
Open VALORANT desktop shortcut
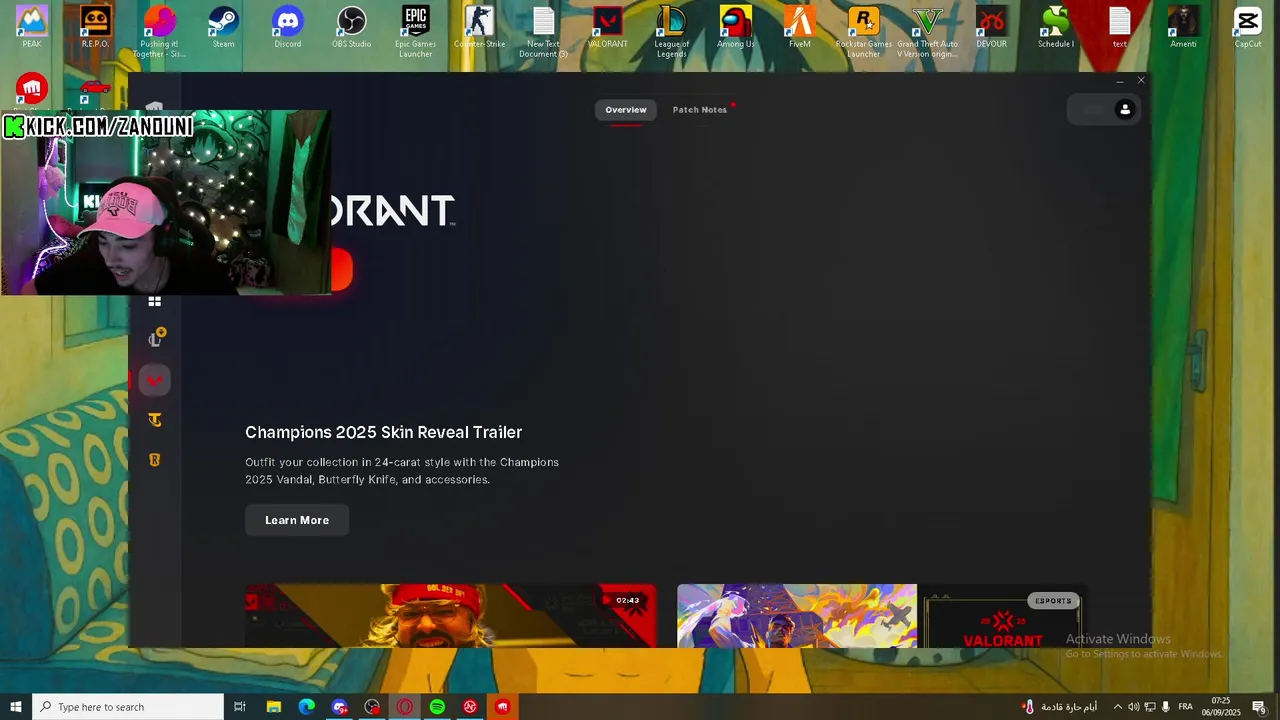coord(608,27)
